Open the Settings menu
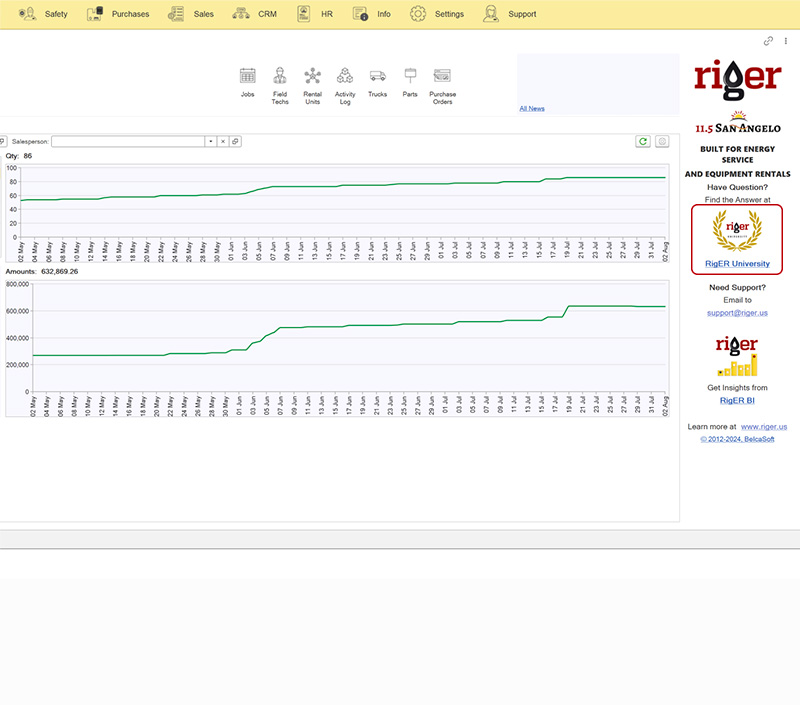The image size is (800, 705). point(437,14)
